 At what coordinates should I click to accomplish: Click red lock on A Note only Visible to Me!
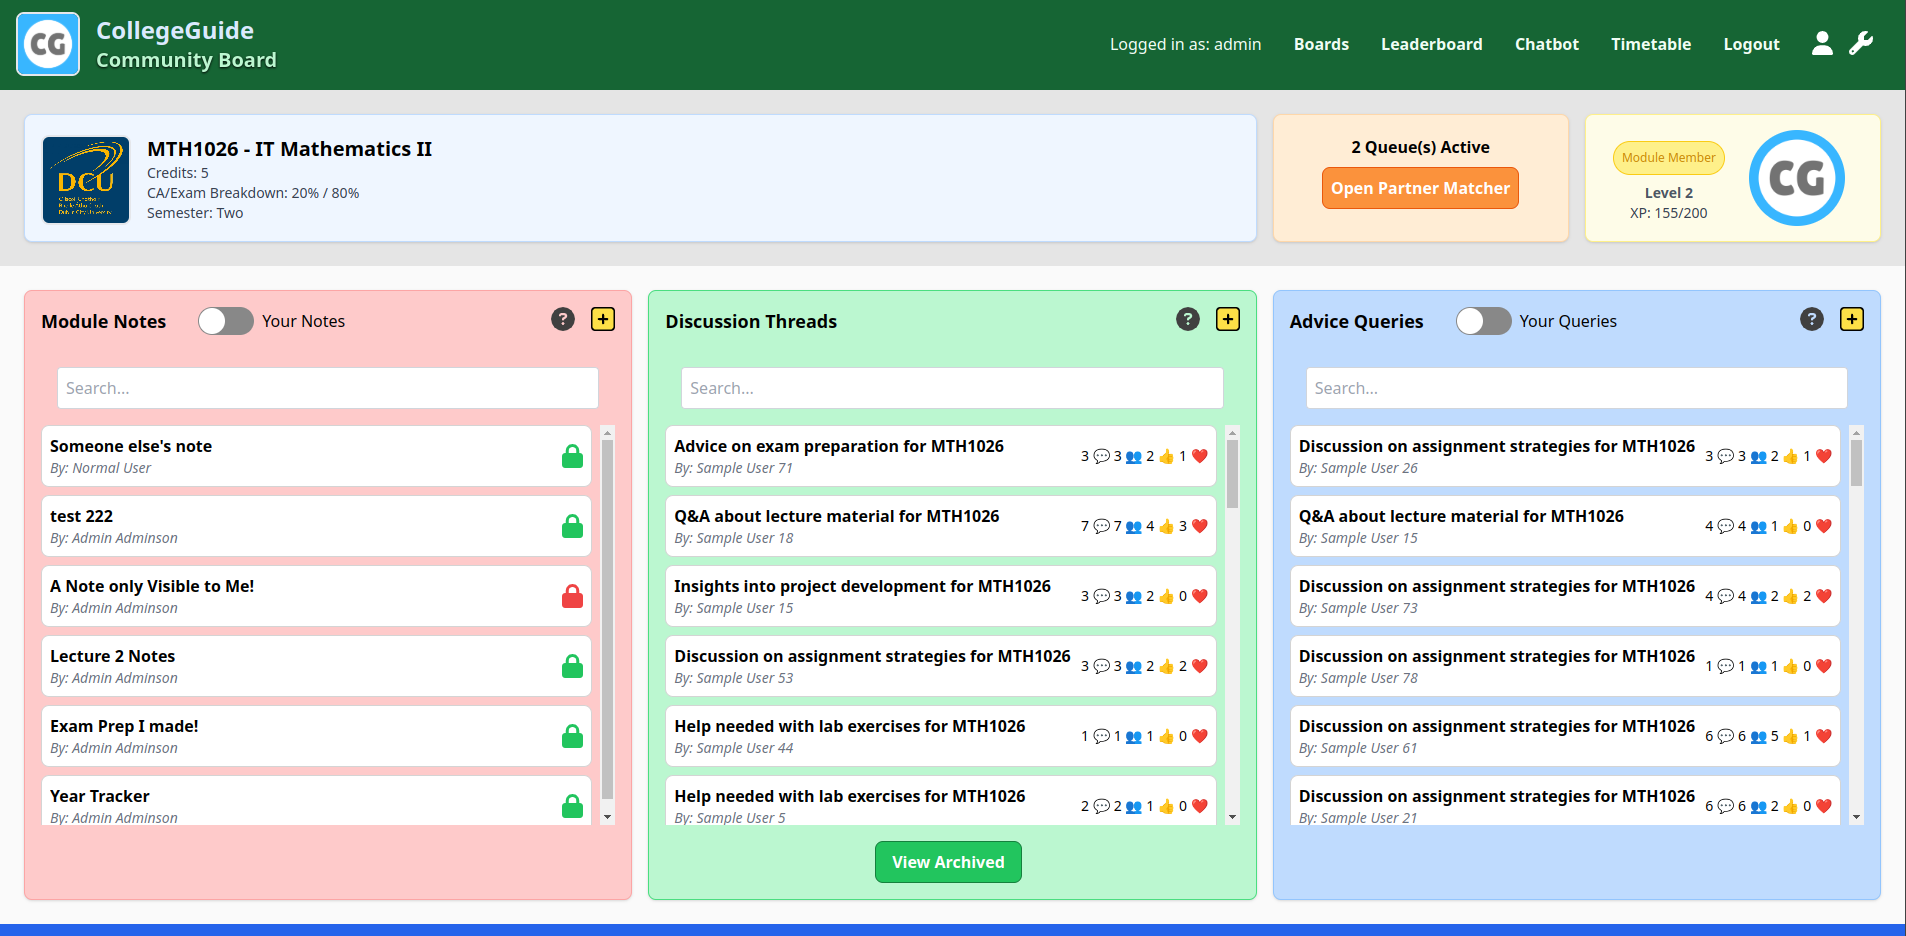click(572, 596)
